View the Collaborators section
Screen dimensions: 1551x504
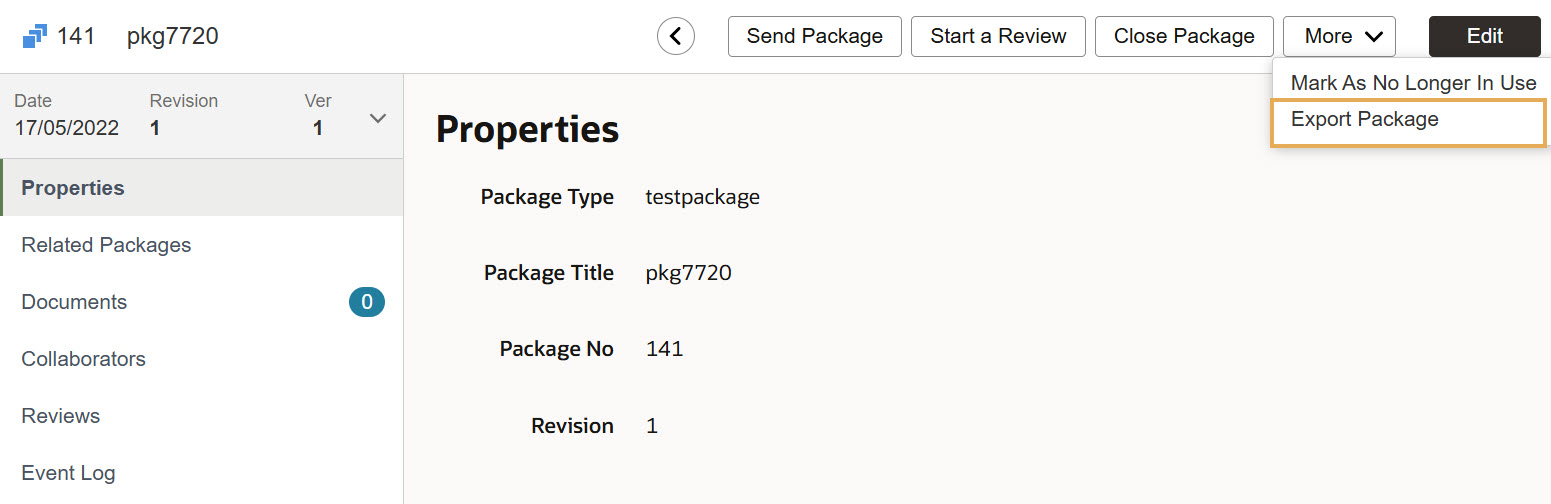(x=83, y=359)
